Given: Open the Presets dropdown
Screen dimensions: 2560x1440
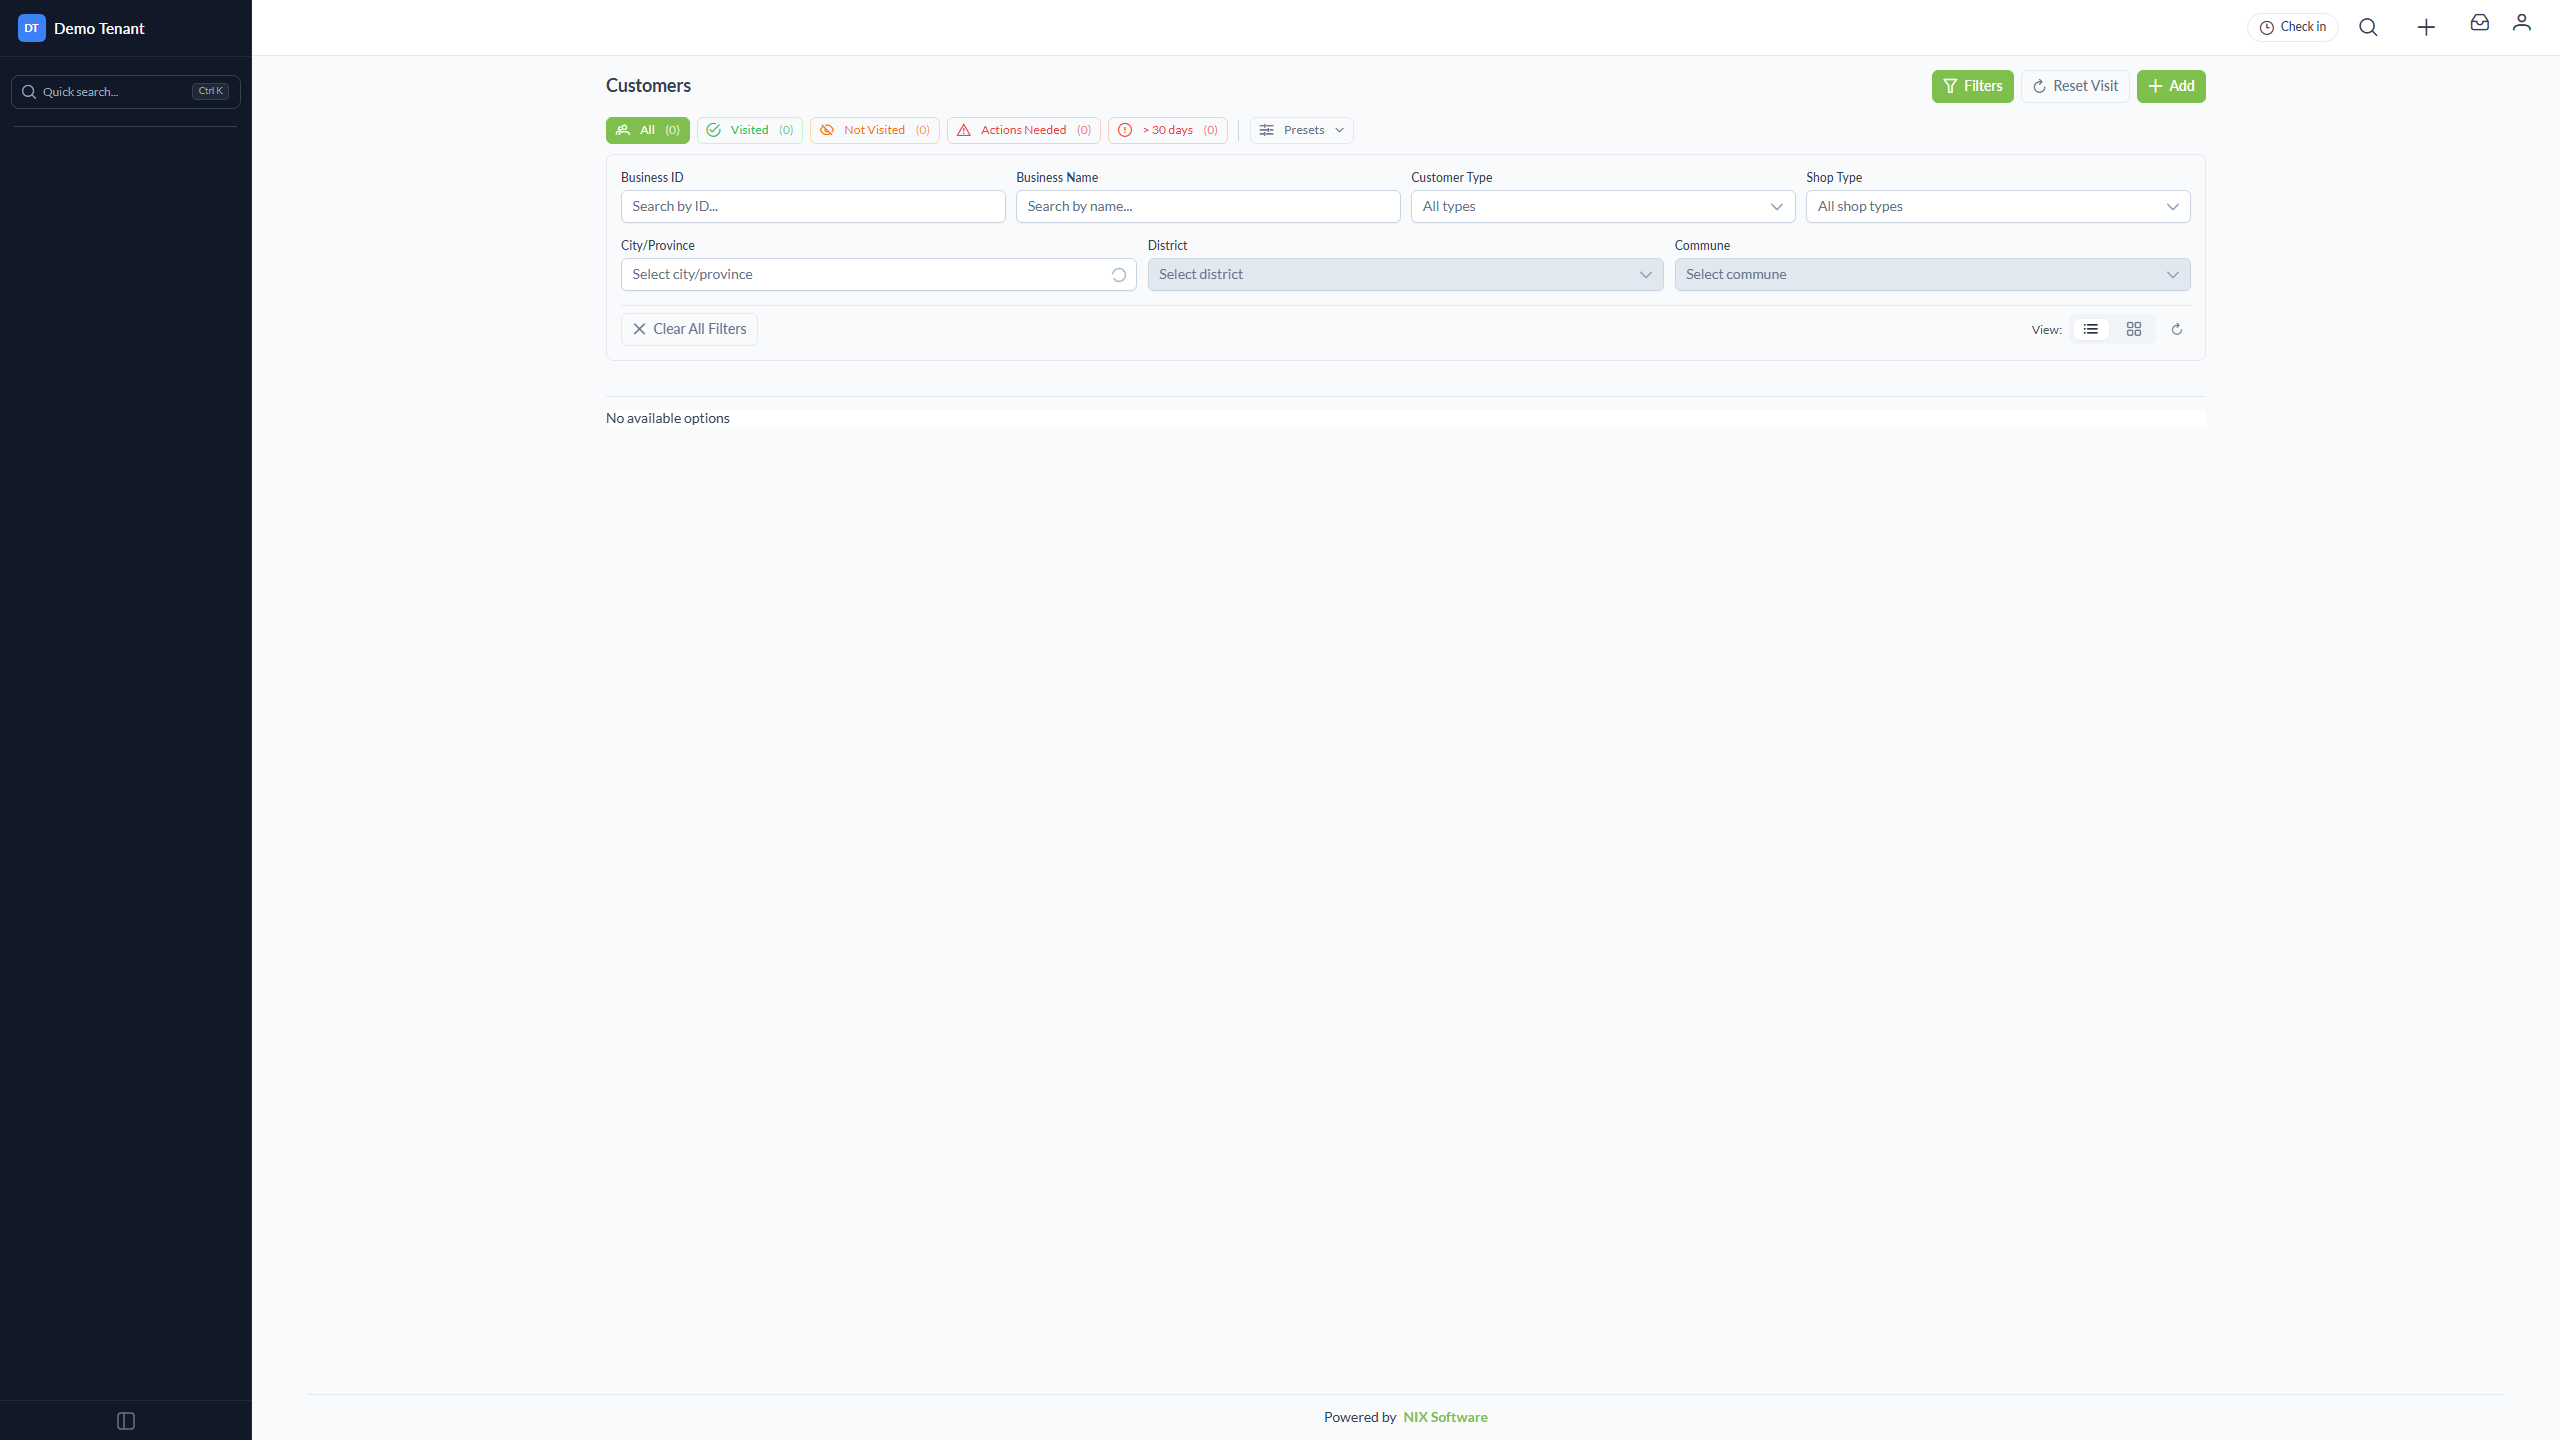Looking at the screenshot, I should click(x=1302, y=130).
